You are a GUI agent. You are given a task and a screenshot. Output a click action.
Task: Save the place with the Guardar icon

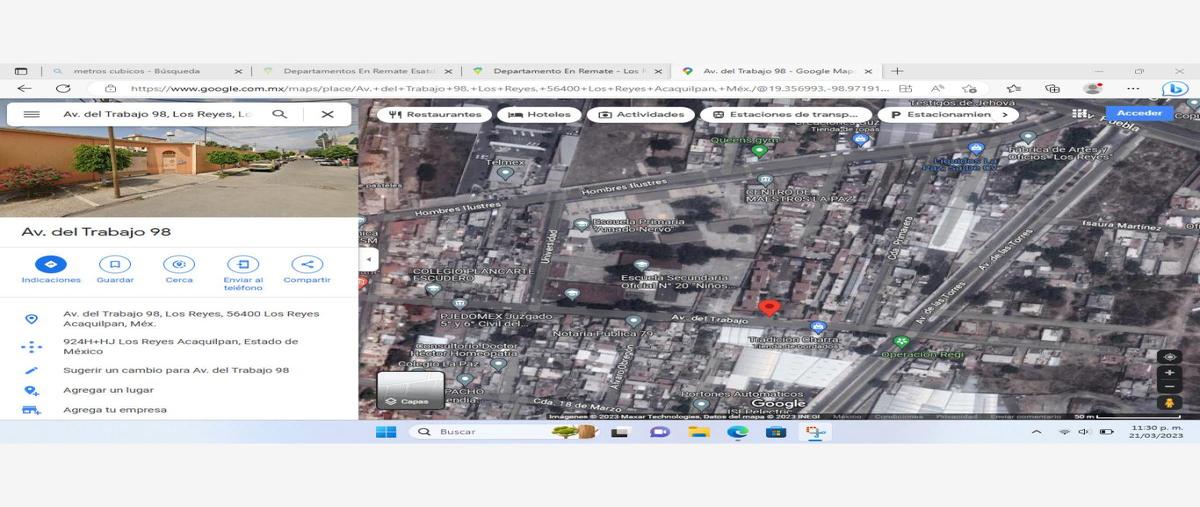coord(115,265)
